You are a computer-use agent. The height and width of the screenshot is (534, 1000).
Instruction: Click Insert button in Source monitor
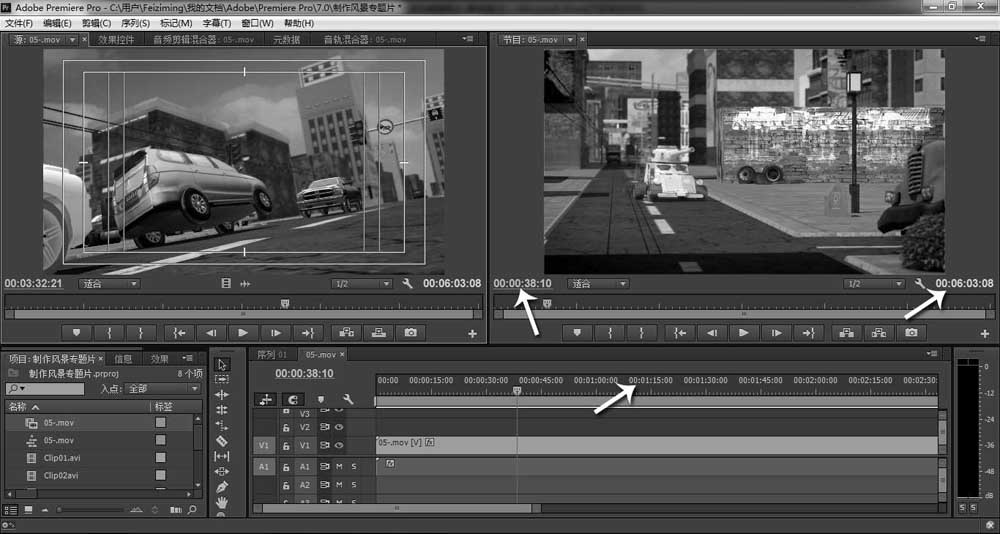click(x=346, y=332)
